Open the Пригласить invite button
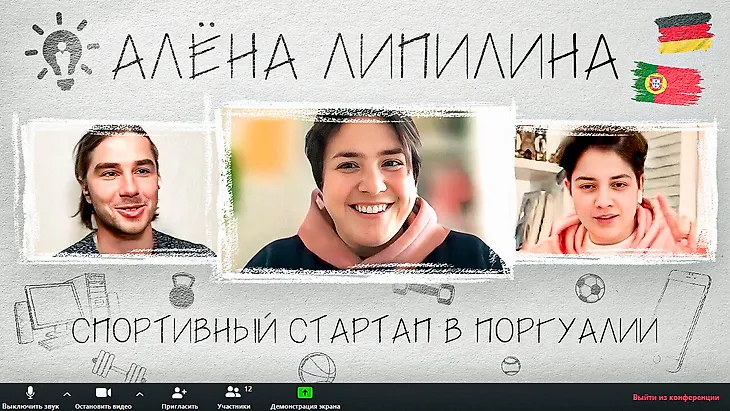 (179, 397)
